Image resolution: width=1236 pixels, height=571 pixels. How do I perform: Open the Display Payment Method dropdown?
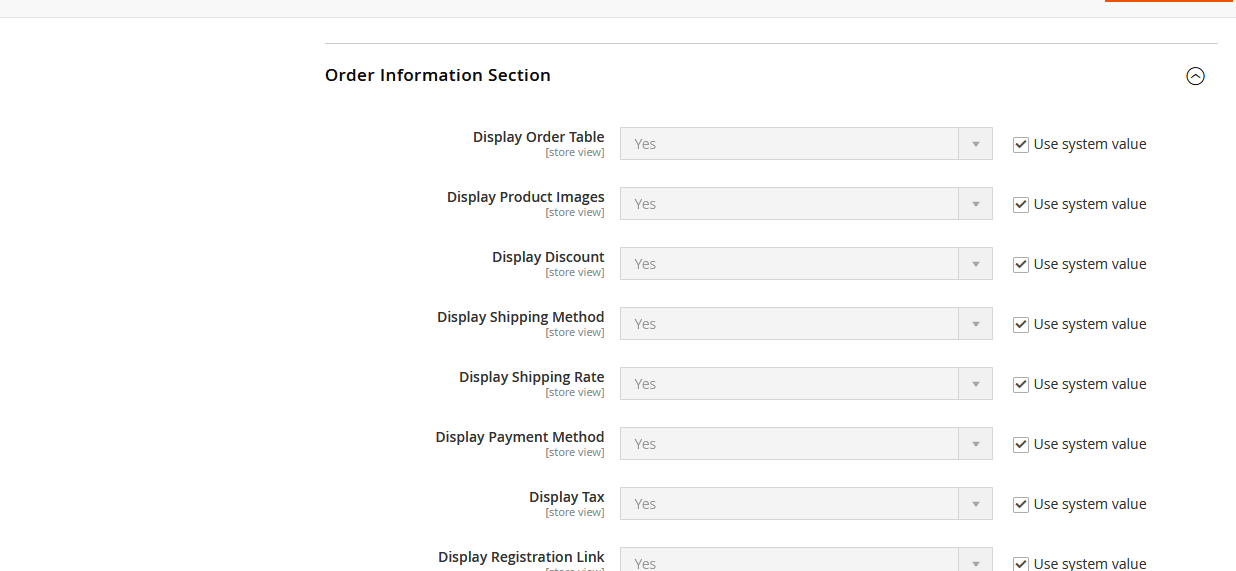coord(805,444)
